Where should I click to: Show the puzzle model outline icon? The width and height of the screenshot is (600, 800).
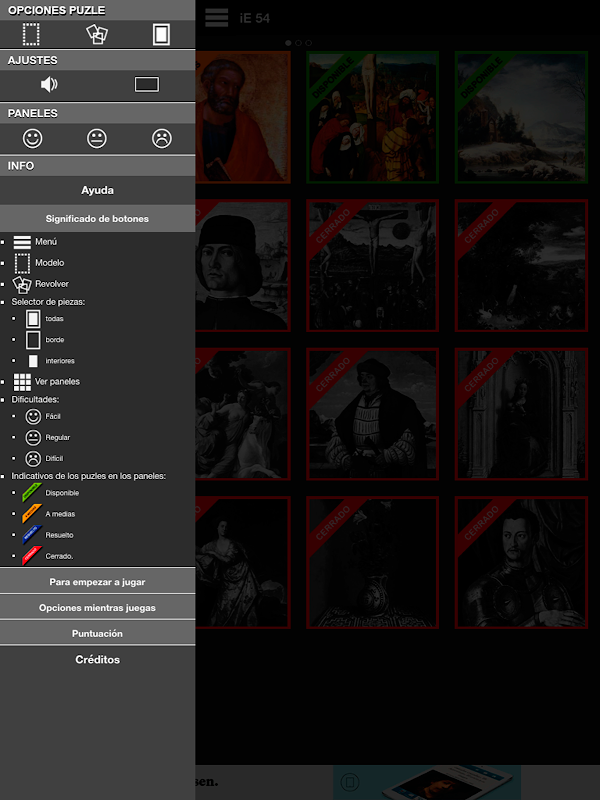pos(31,35)
